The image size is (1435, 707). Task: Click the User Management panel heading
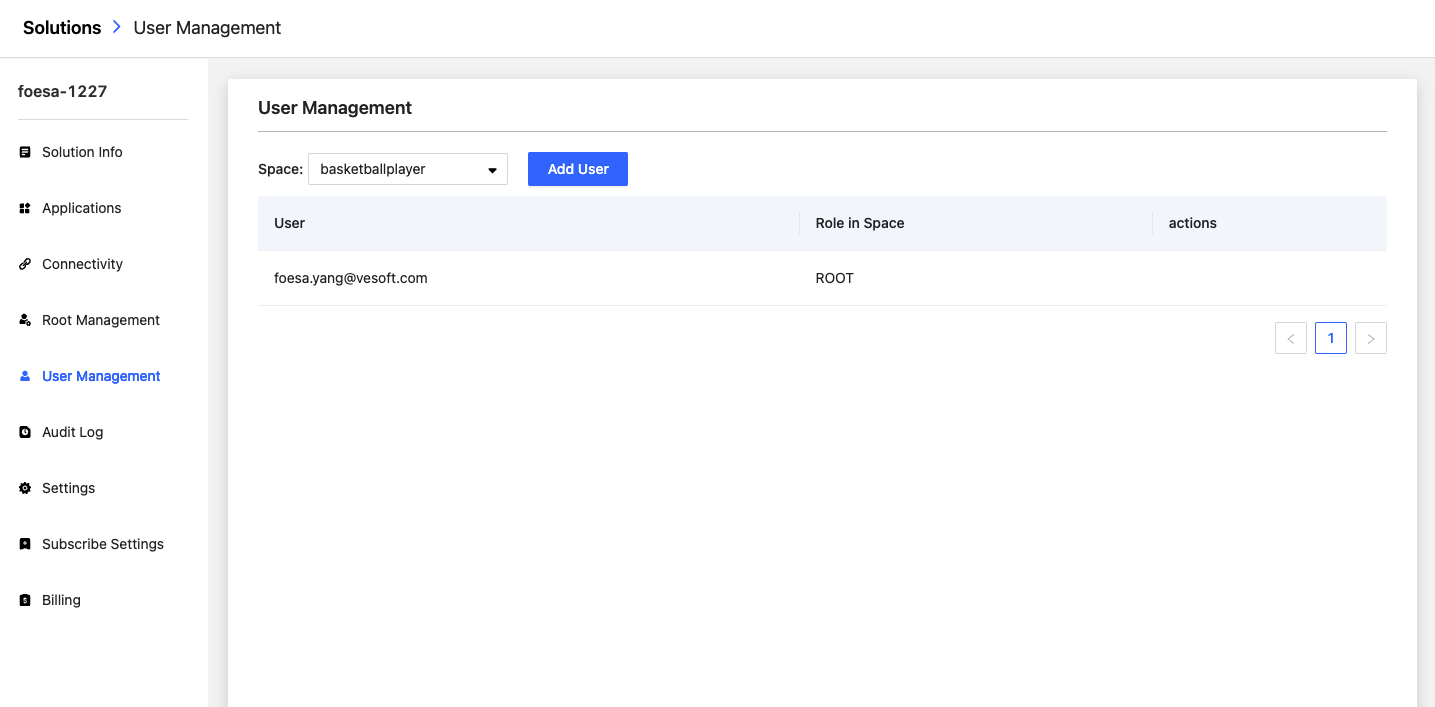point(335,108)
